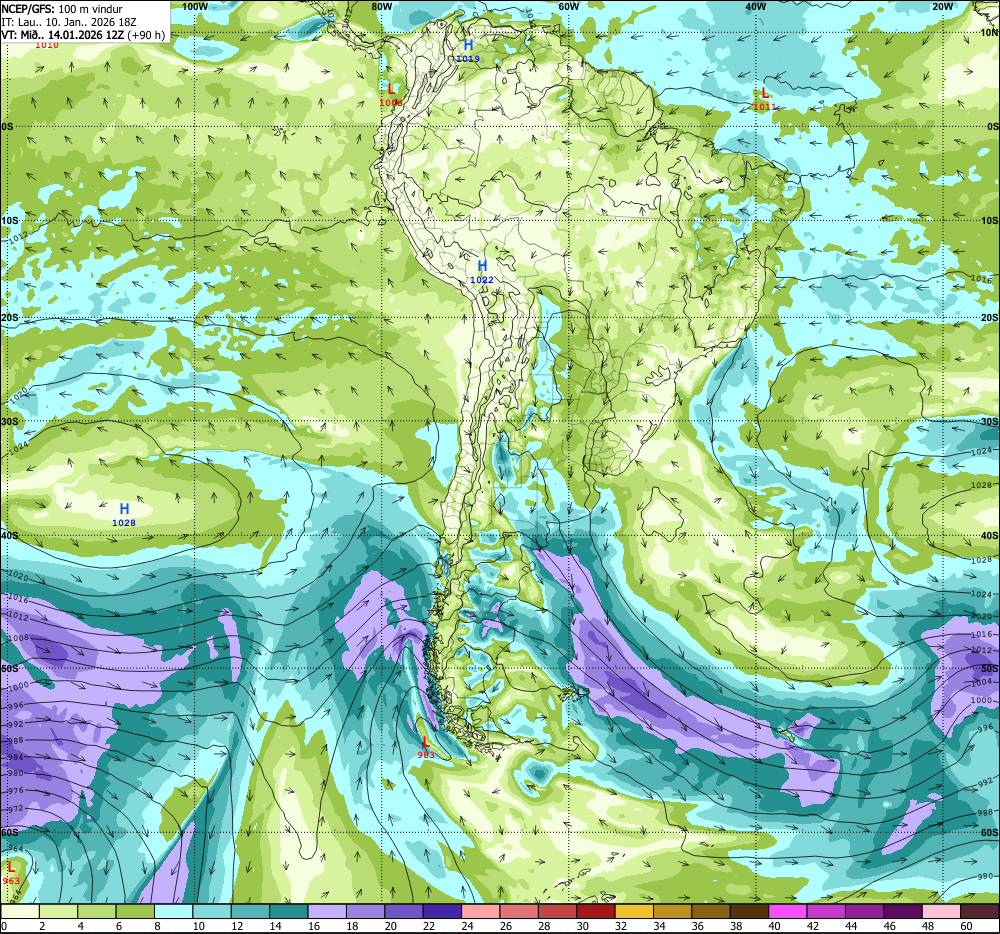Pick the yellow 32–34 legend swatch
Image resolution: width=1000 pixels, height=934 pixels.
pos(634,911)
